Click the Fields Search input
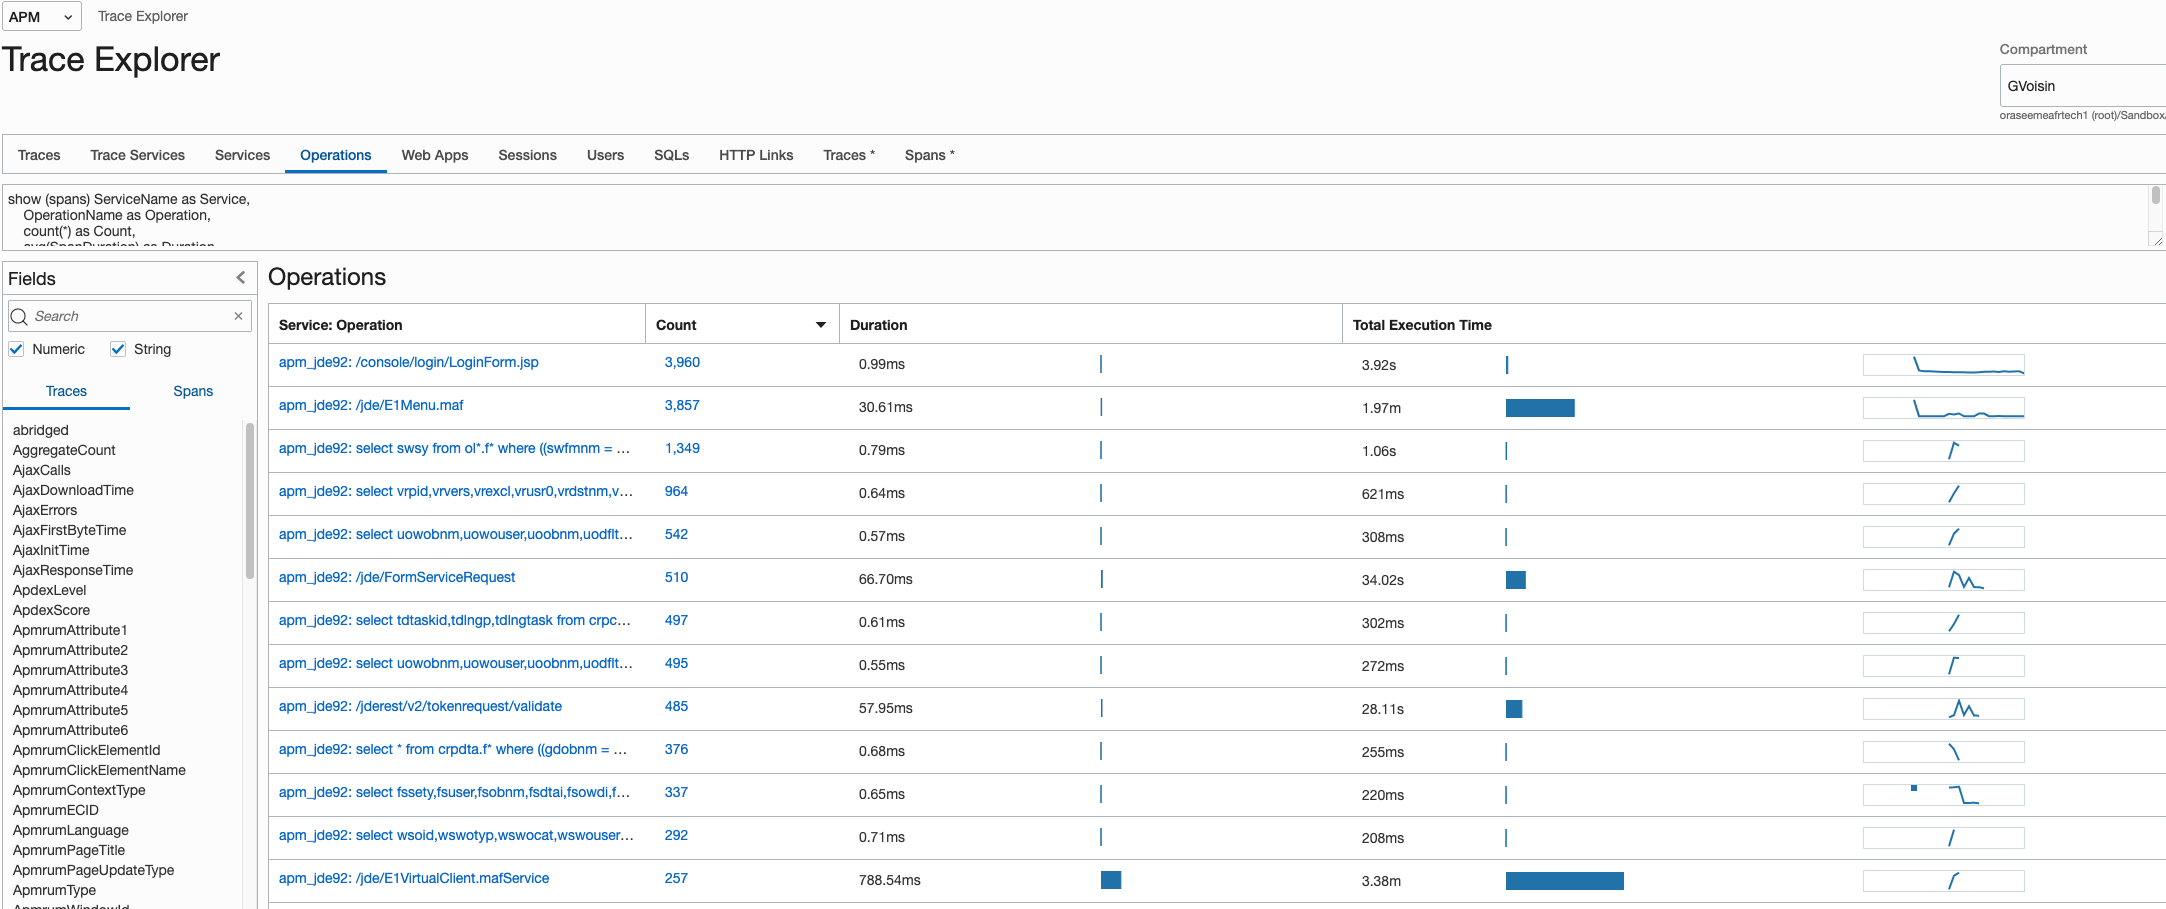The height and width of the screenshot is (909, 2166). pos(130,316)
